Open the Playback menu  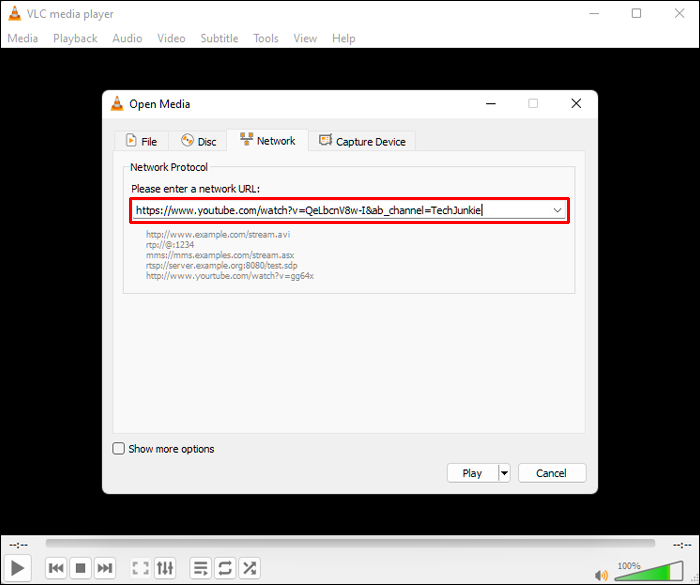tap(75, 38)
